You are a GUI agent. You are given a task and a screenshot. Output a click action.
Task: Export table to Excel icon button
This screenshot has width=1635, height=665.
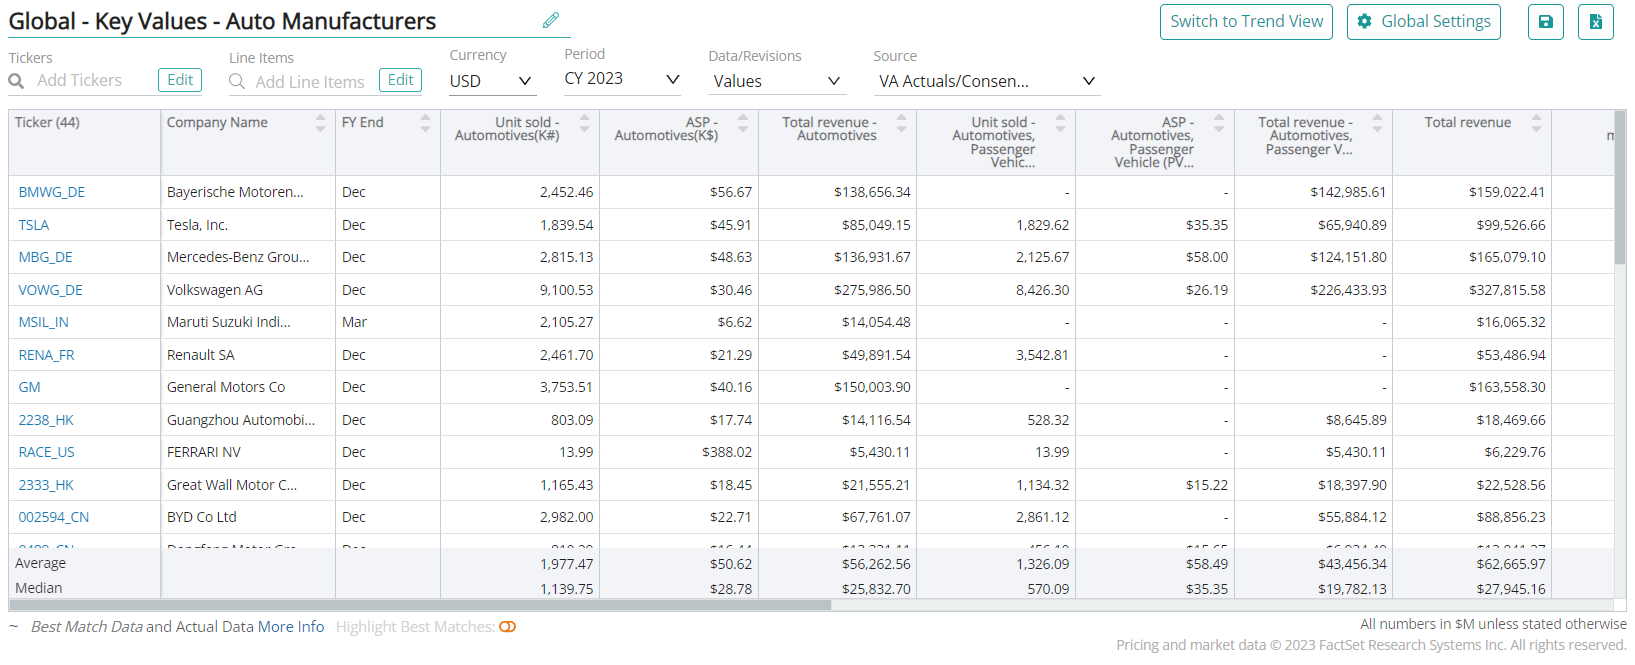pos(1595,22)
